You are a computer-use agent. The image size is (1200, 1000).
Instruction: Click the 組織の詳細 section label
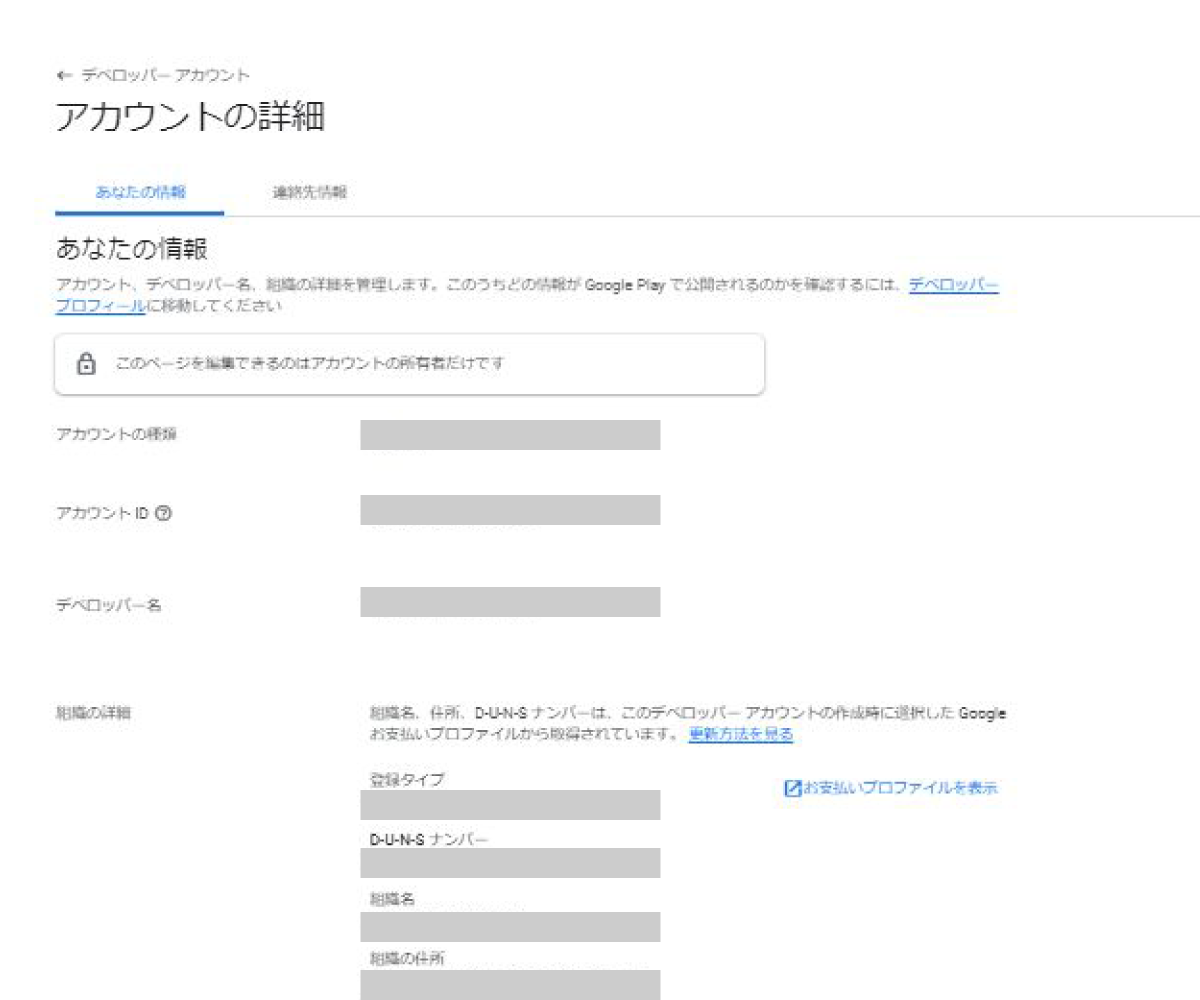pyautogui.click(x=92, y=713)
